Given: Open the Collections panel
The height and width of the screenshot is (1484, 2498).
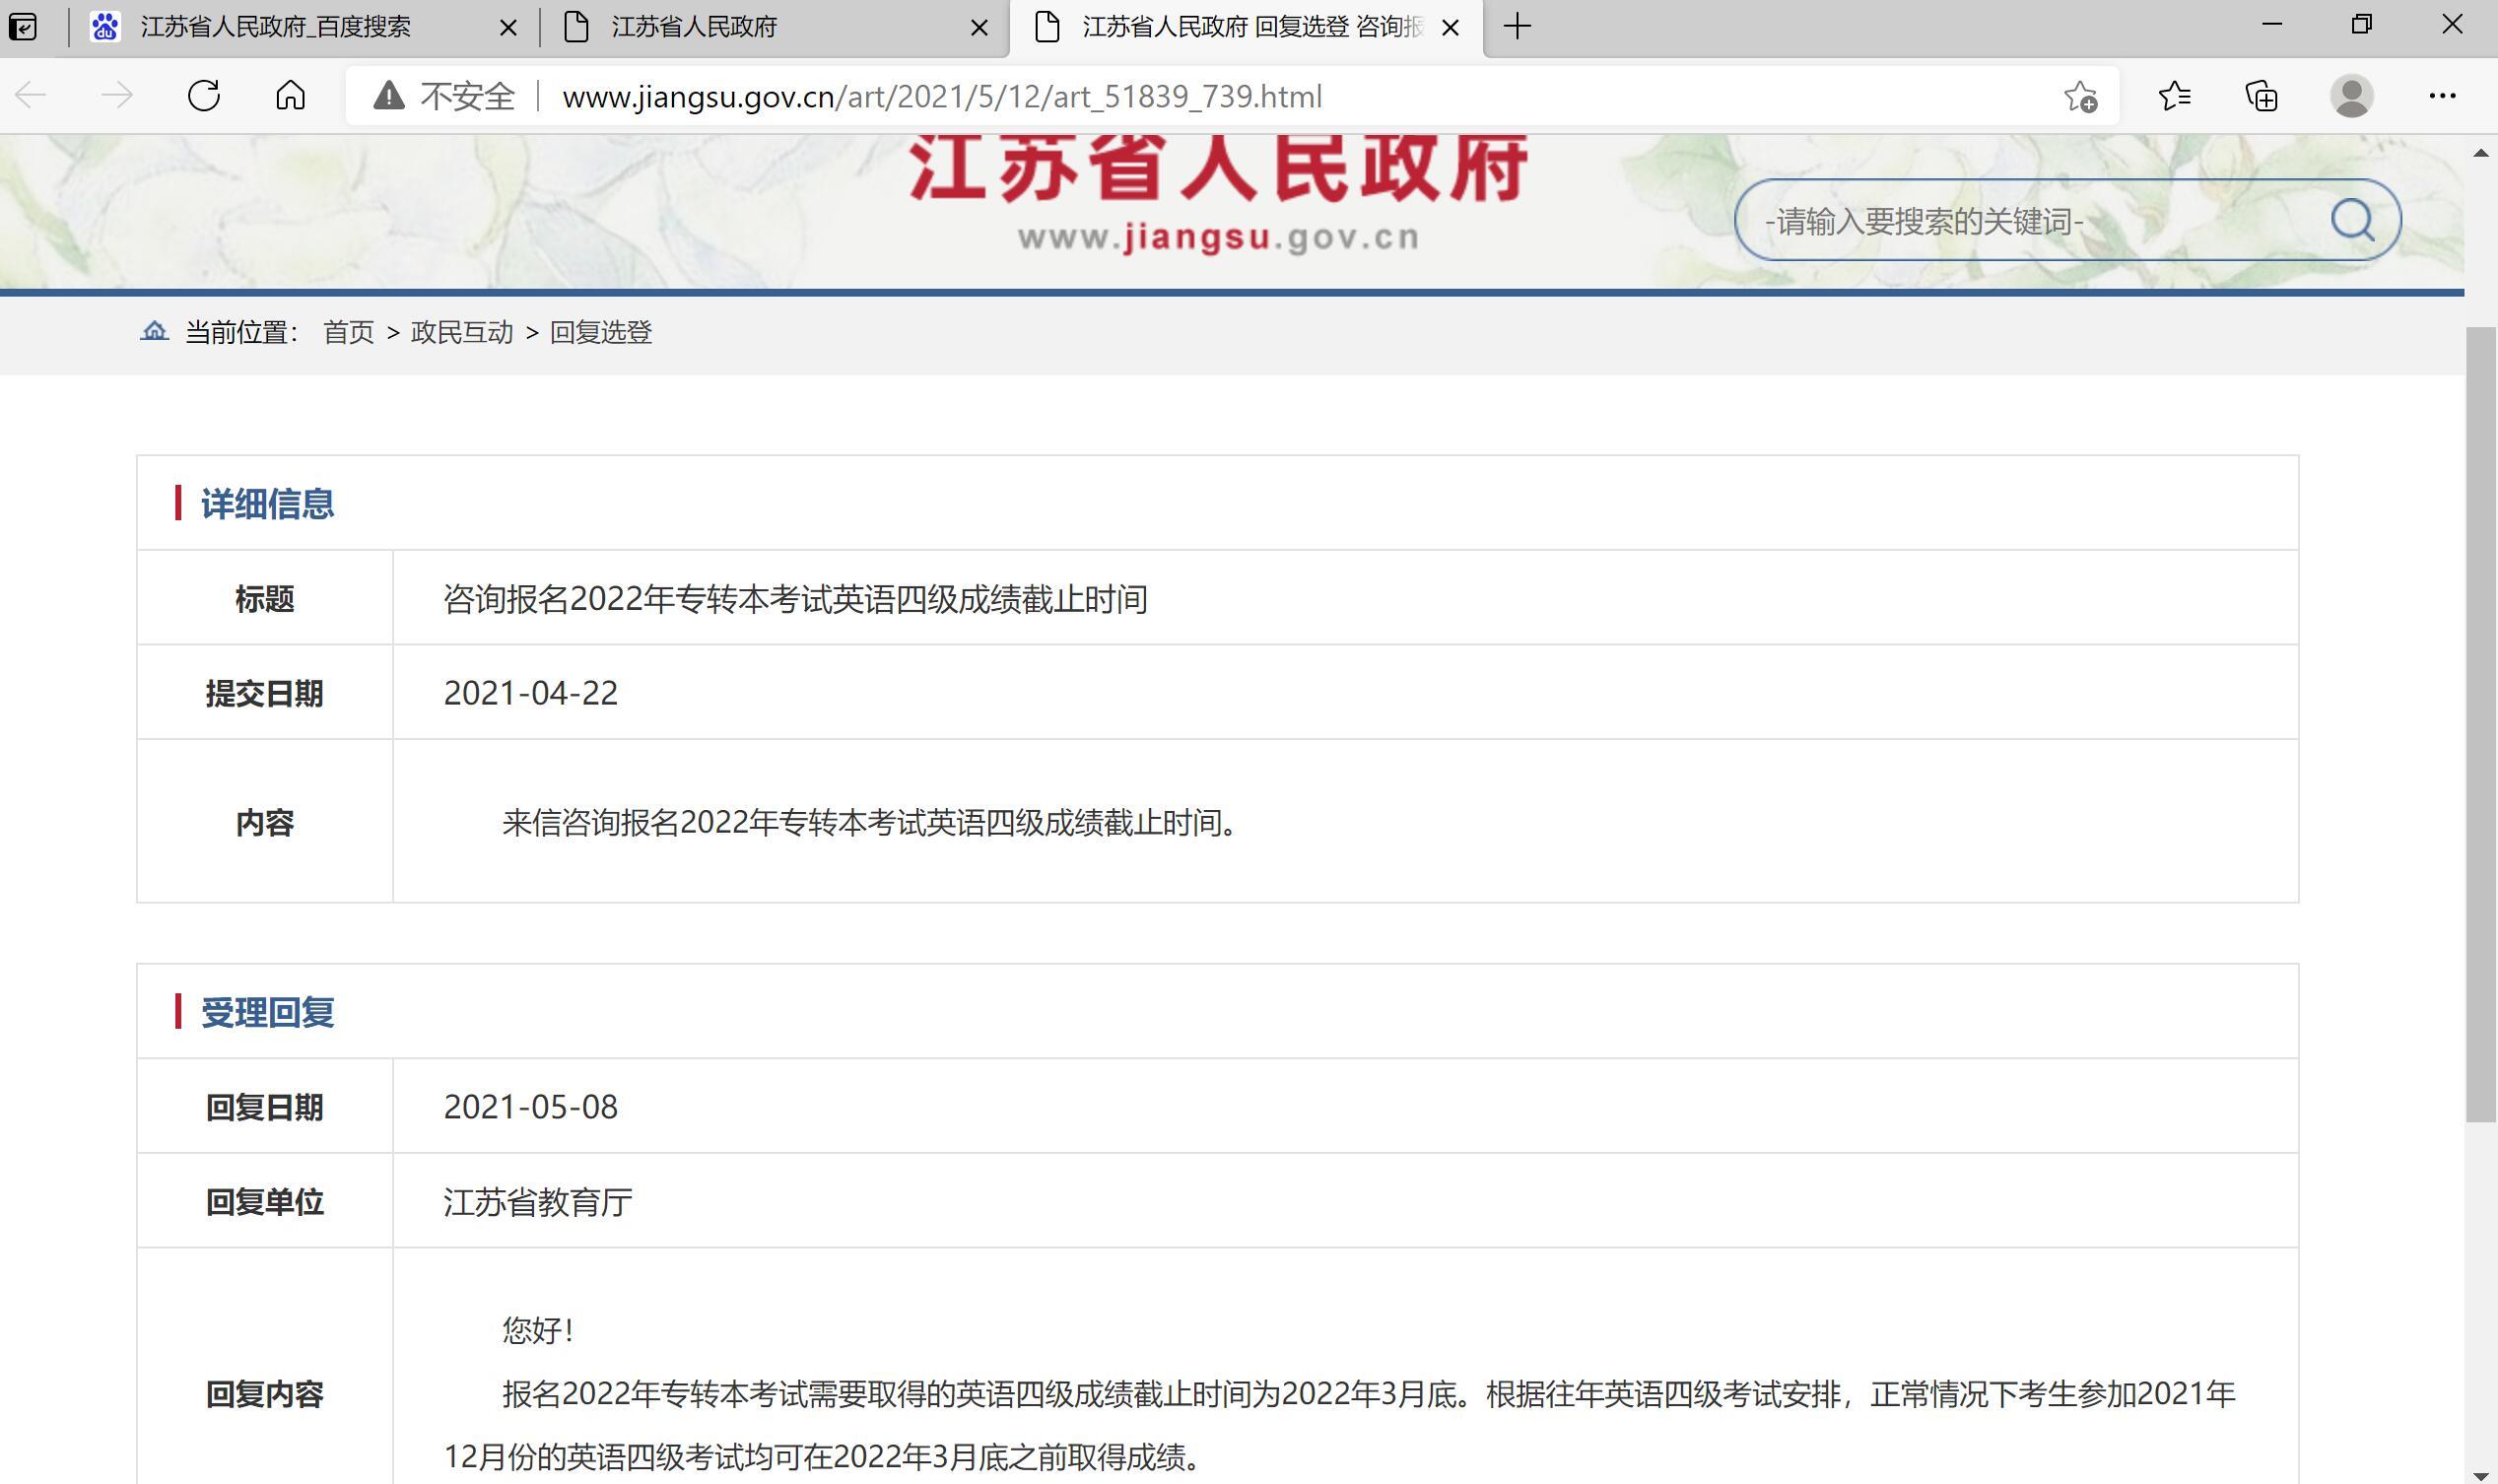Looking at the screenshot, I should point(2262,96).
